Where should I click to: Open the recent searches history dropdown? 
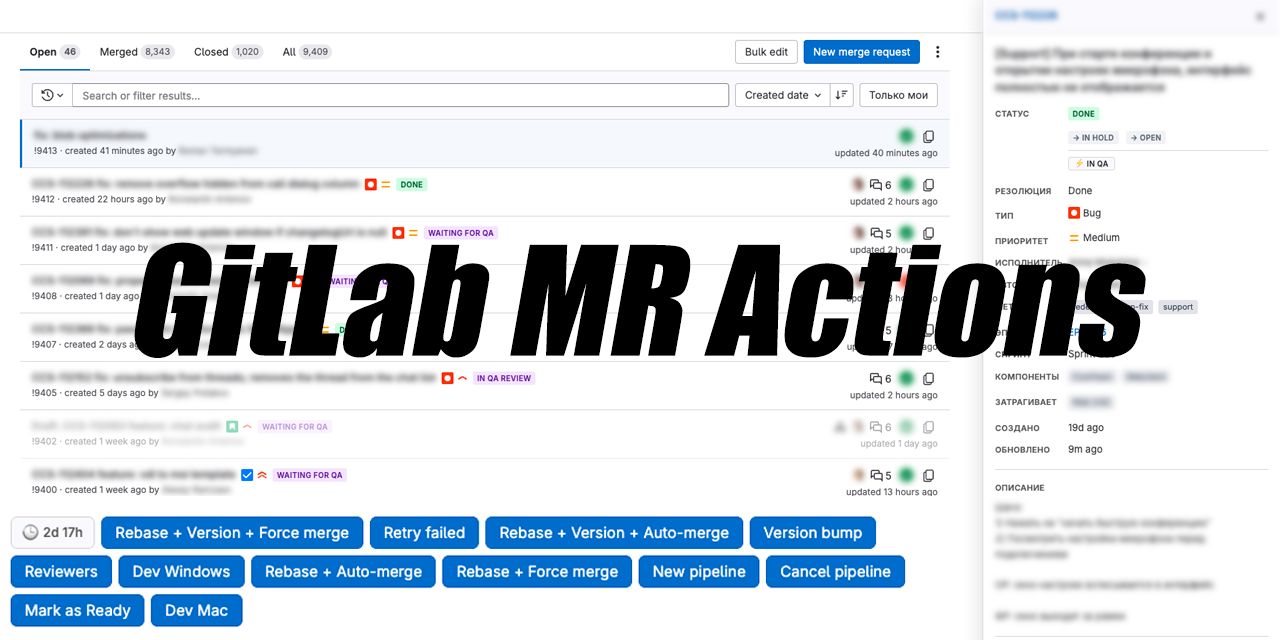pyautogui.click(x=52, y=95)
